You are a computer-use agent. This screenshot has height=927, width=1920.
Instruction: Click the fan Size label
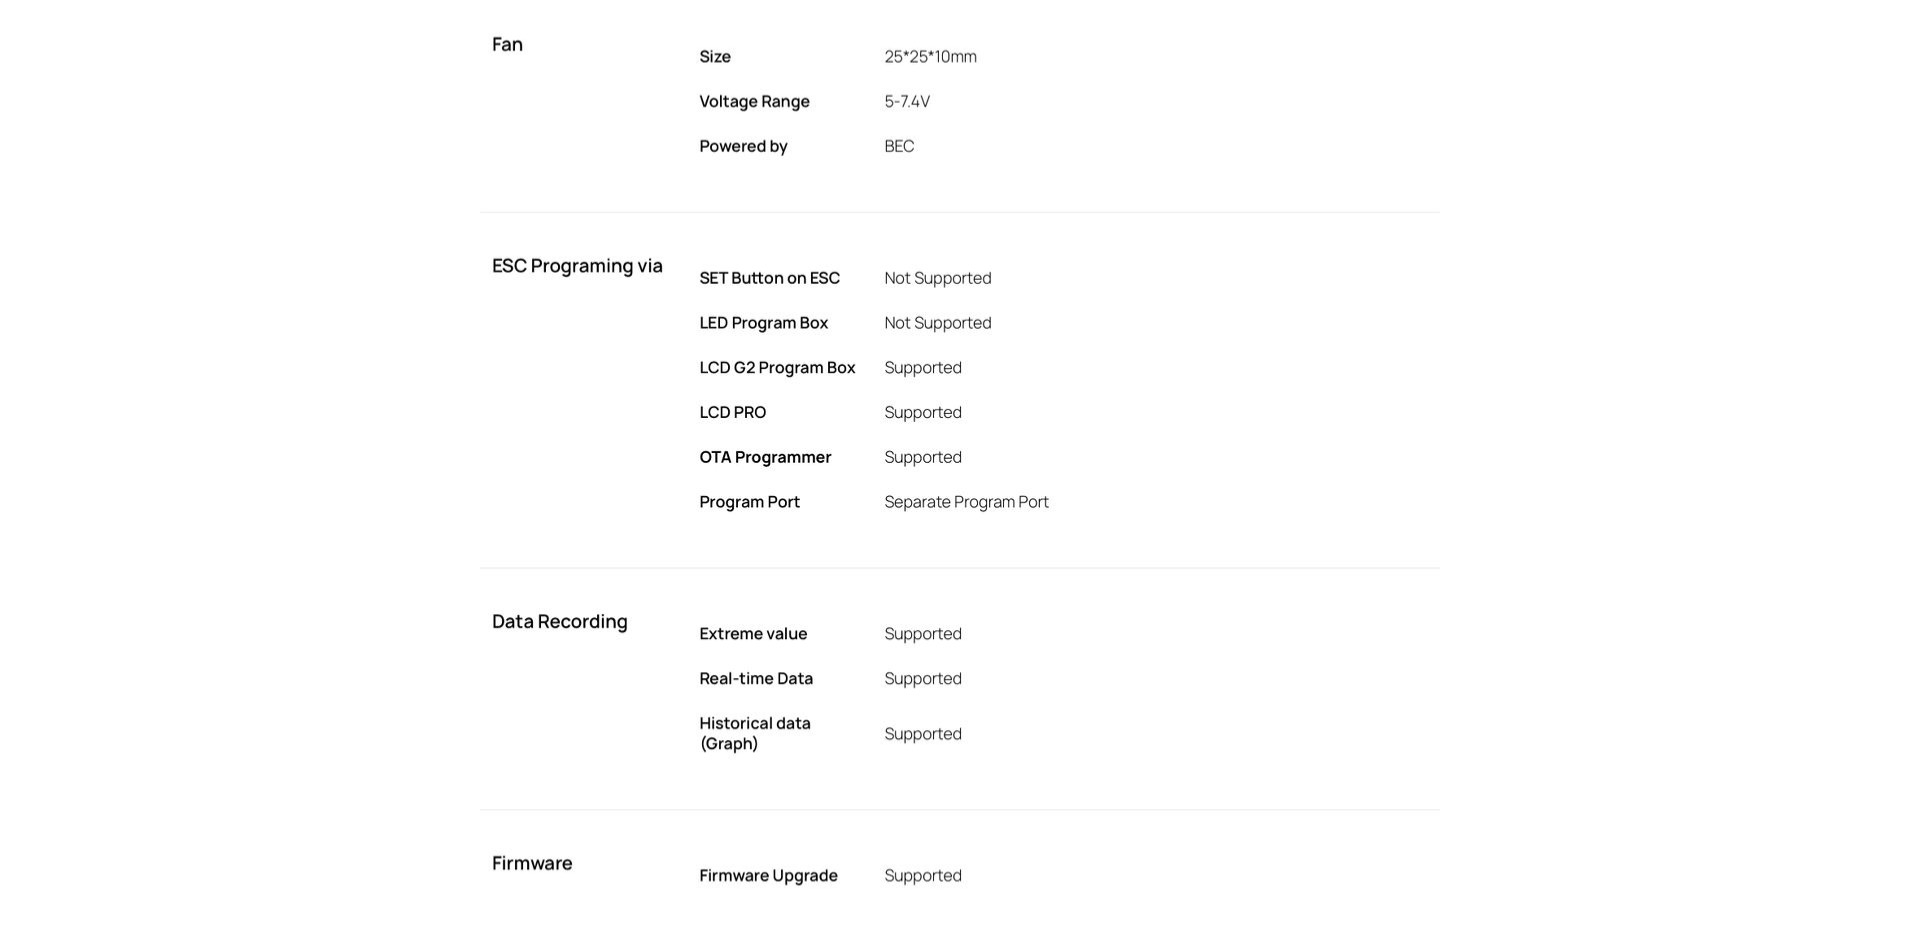[x=715, y=57]
